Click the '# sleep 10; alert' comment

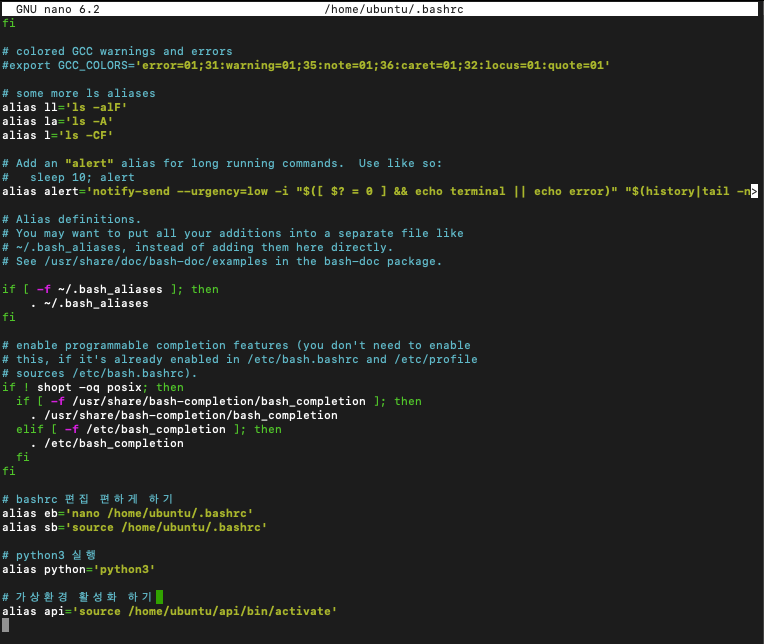[68, 177]
